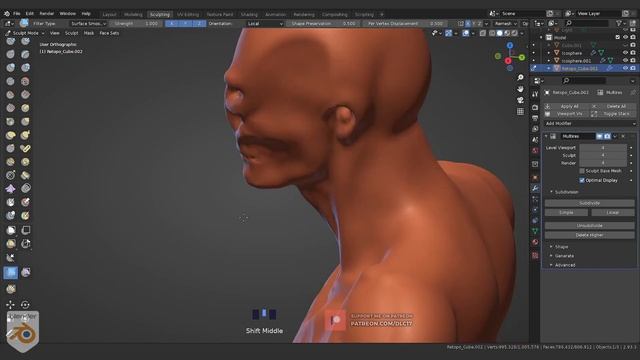Switch perspective/orthographic with the grid icon

[x=520, y=111]
